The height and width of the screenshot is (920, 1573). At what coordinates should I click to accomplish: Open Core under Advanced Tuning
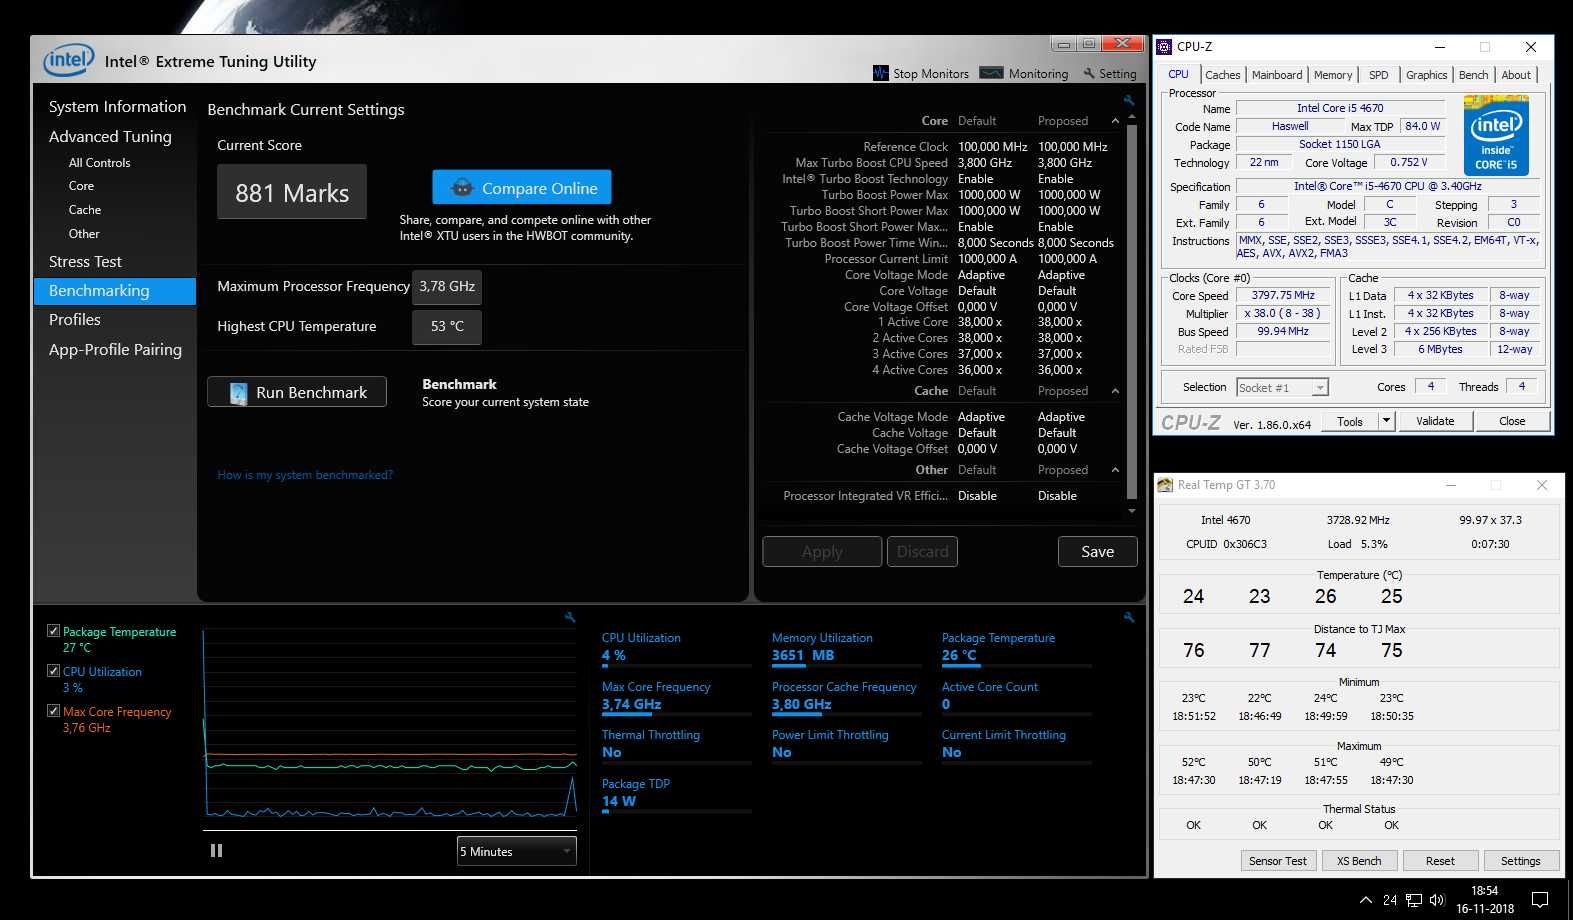pyautogui.click(x=81, y=186)
